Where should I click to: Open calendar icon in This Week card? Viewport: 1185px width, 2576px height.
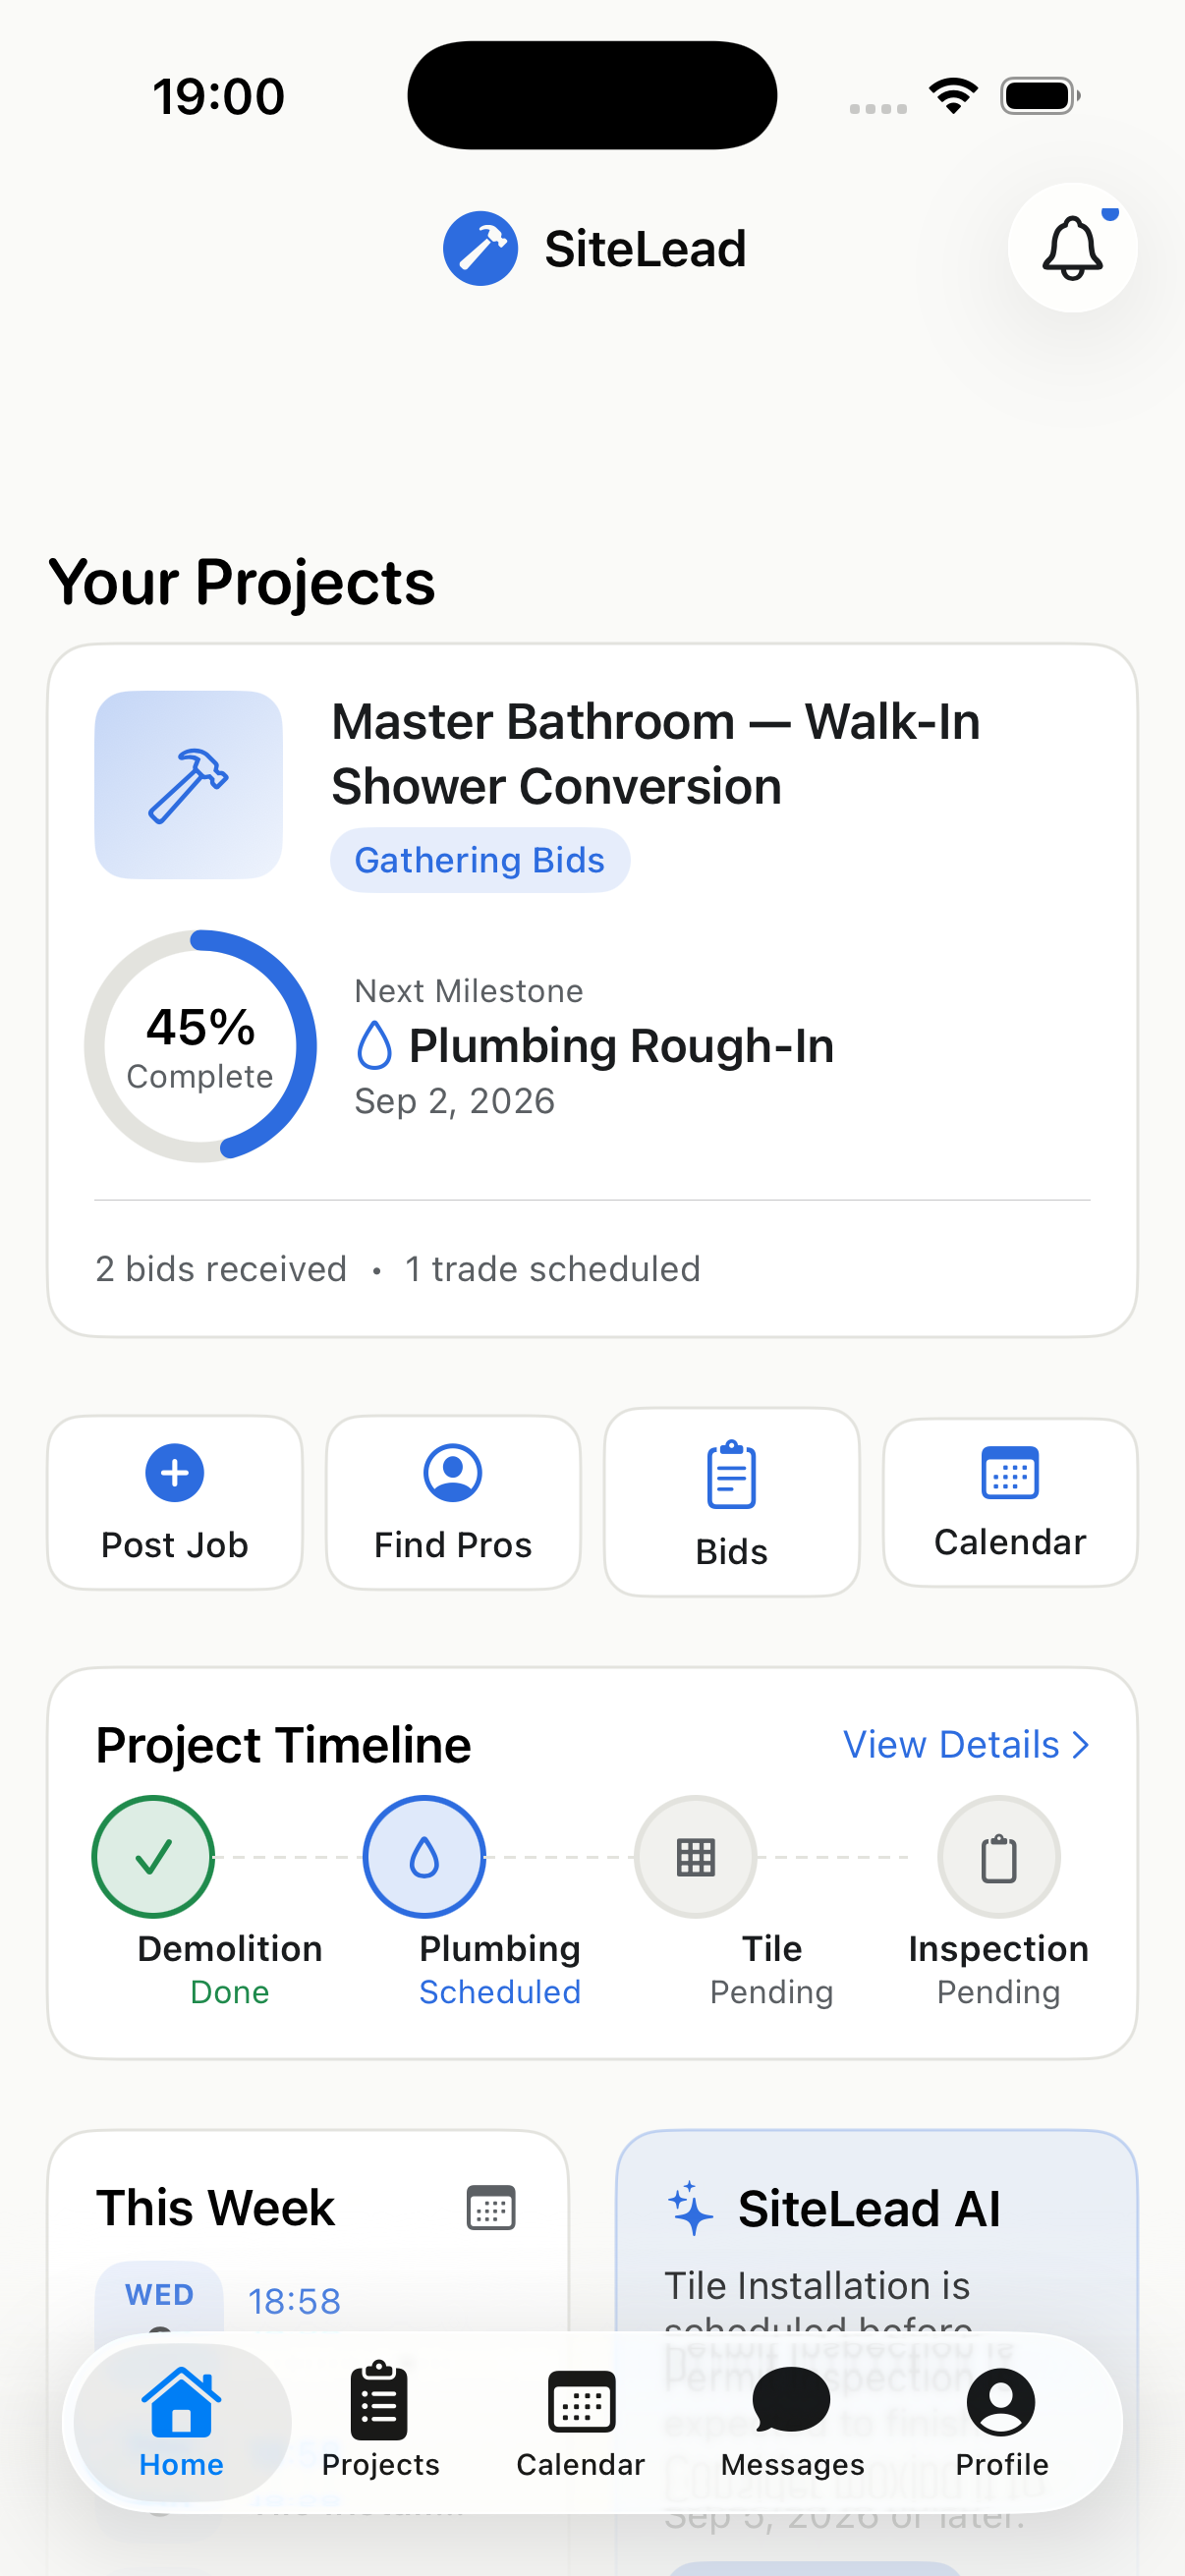[x=491, y=2208]
